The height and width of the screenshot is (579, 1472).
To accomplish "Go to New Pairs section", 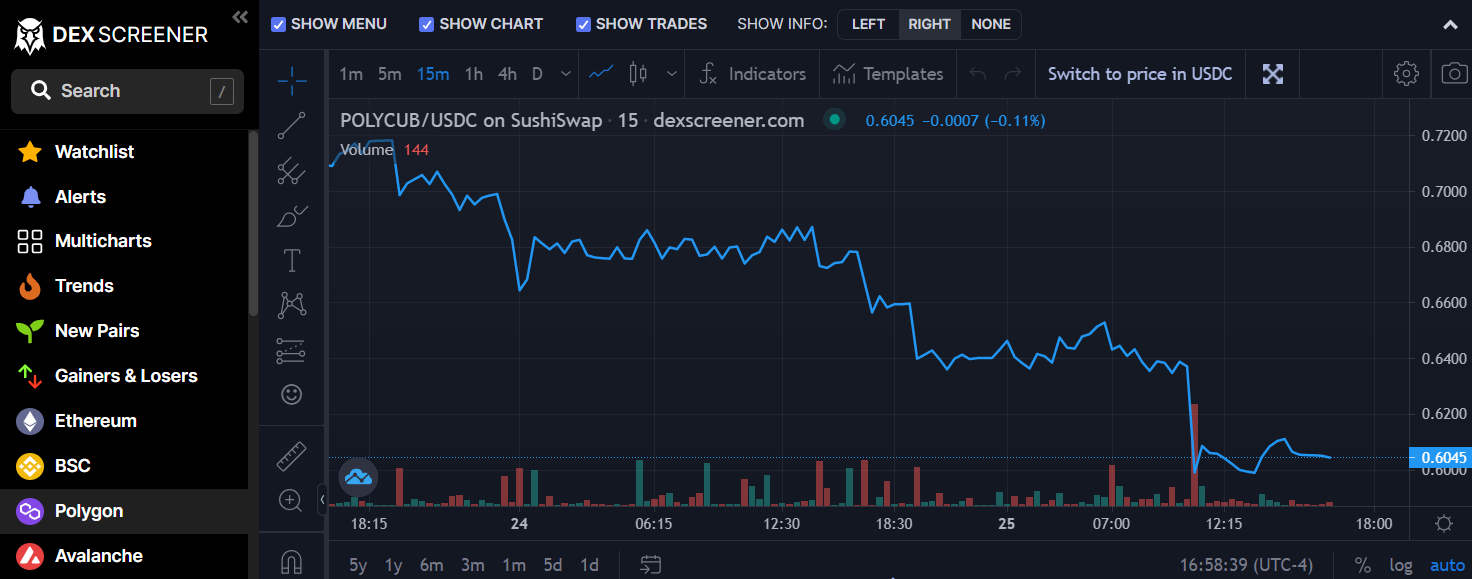I will [x=97, y=331].
